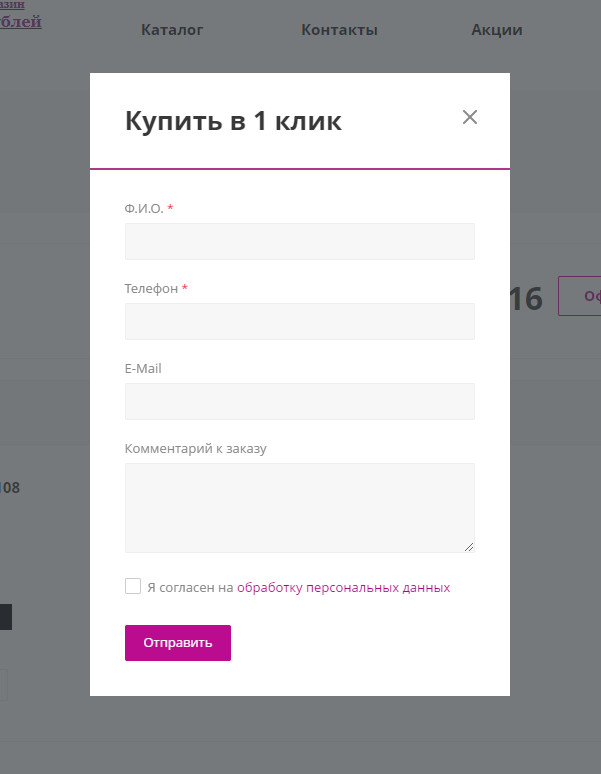601x774 pixels.
Task: Click the store logo link in header
Action: pyautogui.click(x=20, y=15)
